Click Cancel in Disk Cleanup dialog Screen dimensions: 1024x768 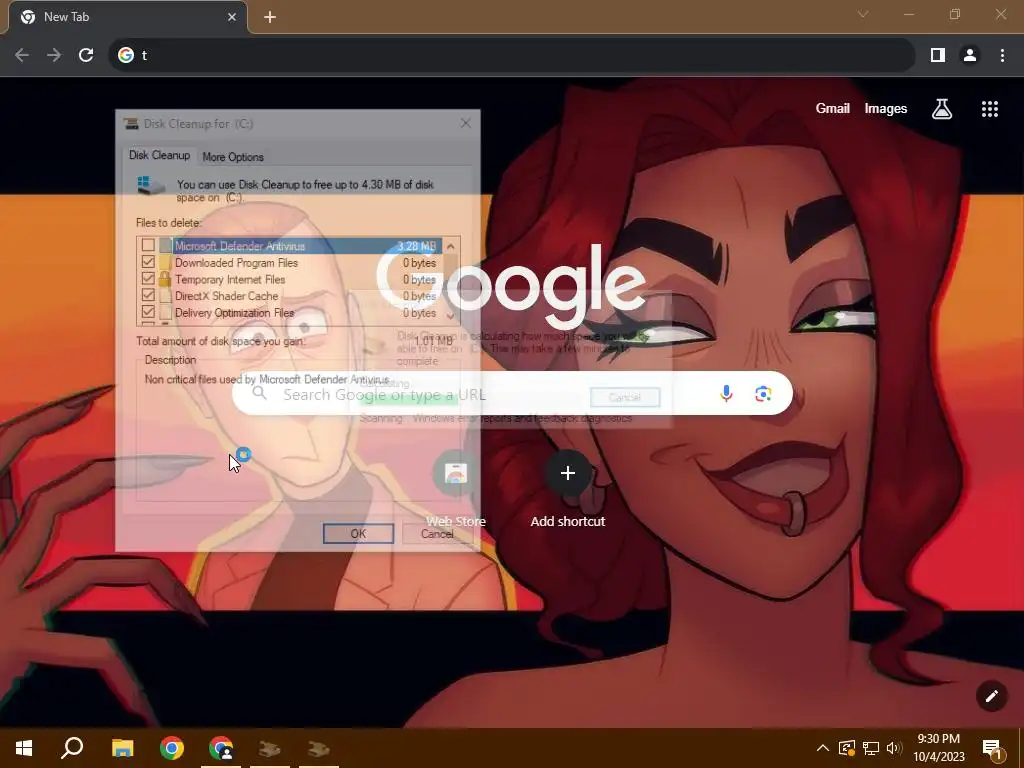coord(437,534)
